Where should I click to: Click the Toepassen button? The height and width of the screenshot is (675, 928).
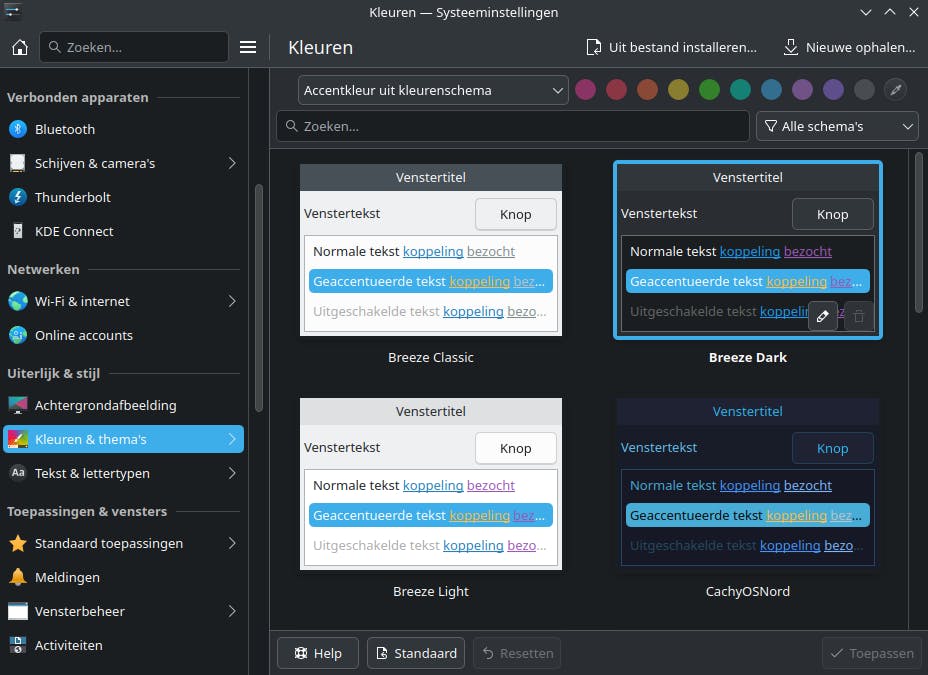pos(872,653)
